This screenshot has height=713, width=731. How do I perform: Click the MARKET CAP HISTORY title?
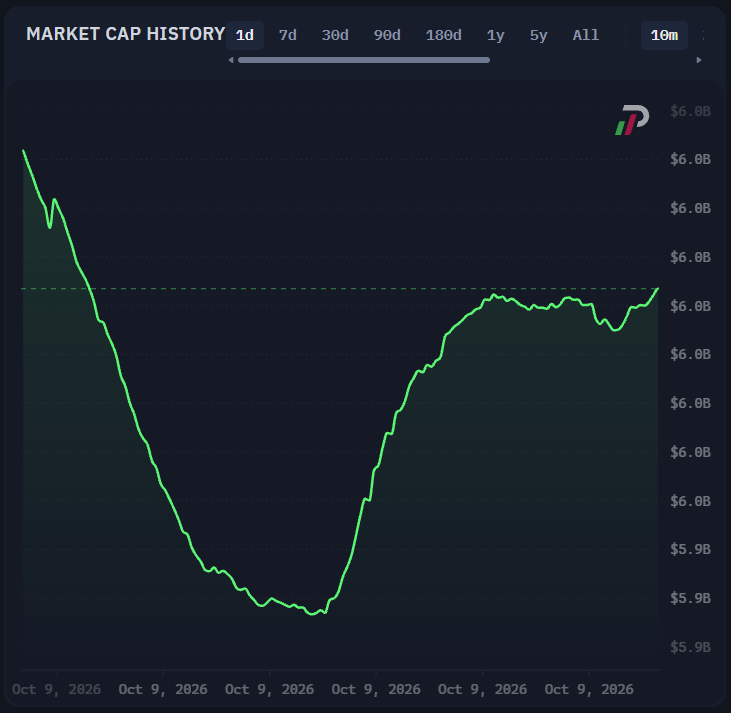126,34
